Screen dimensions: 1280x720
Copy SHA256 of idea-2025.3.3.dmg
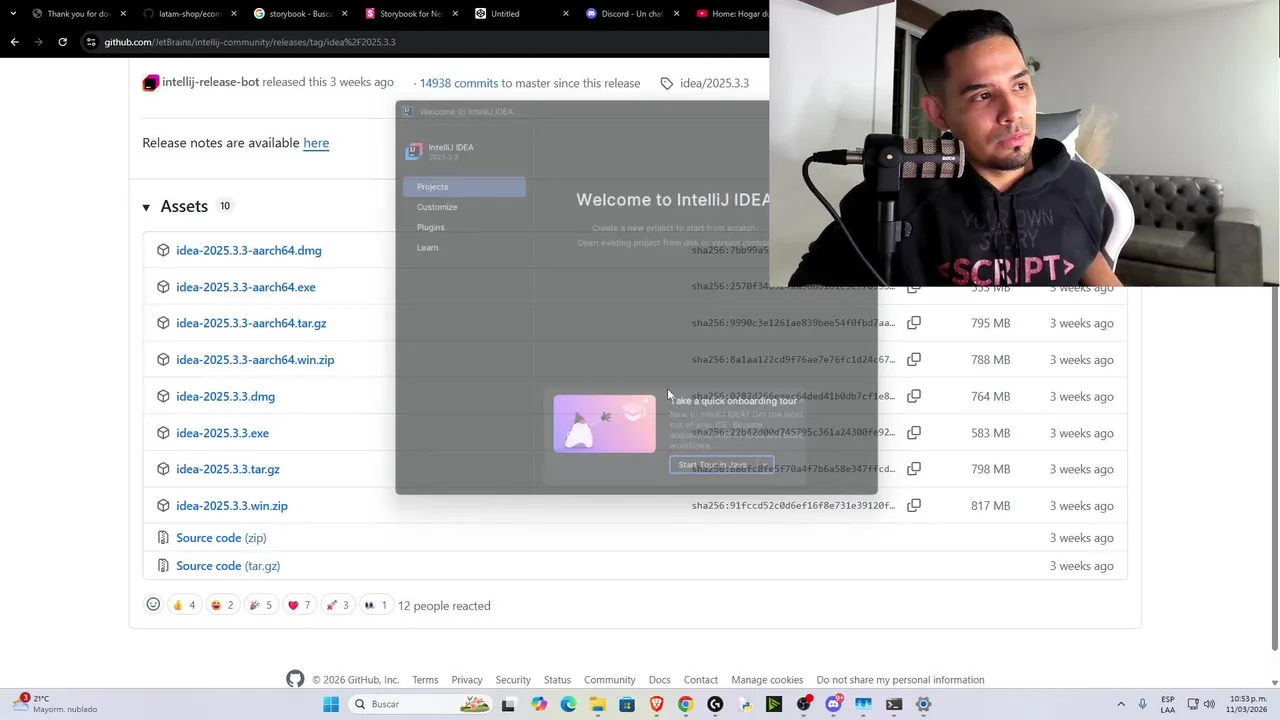click(x=914, y=396)
